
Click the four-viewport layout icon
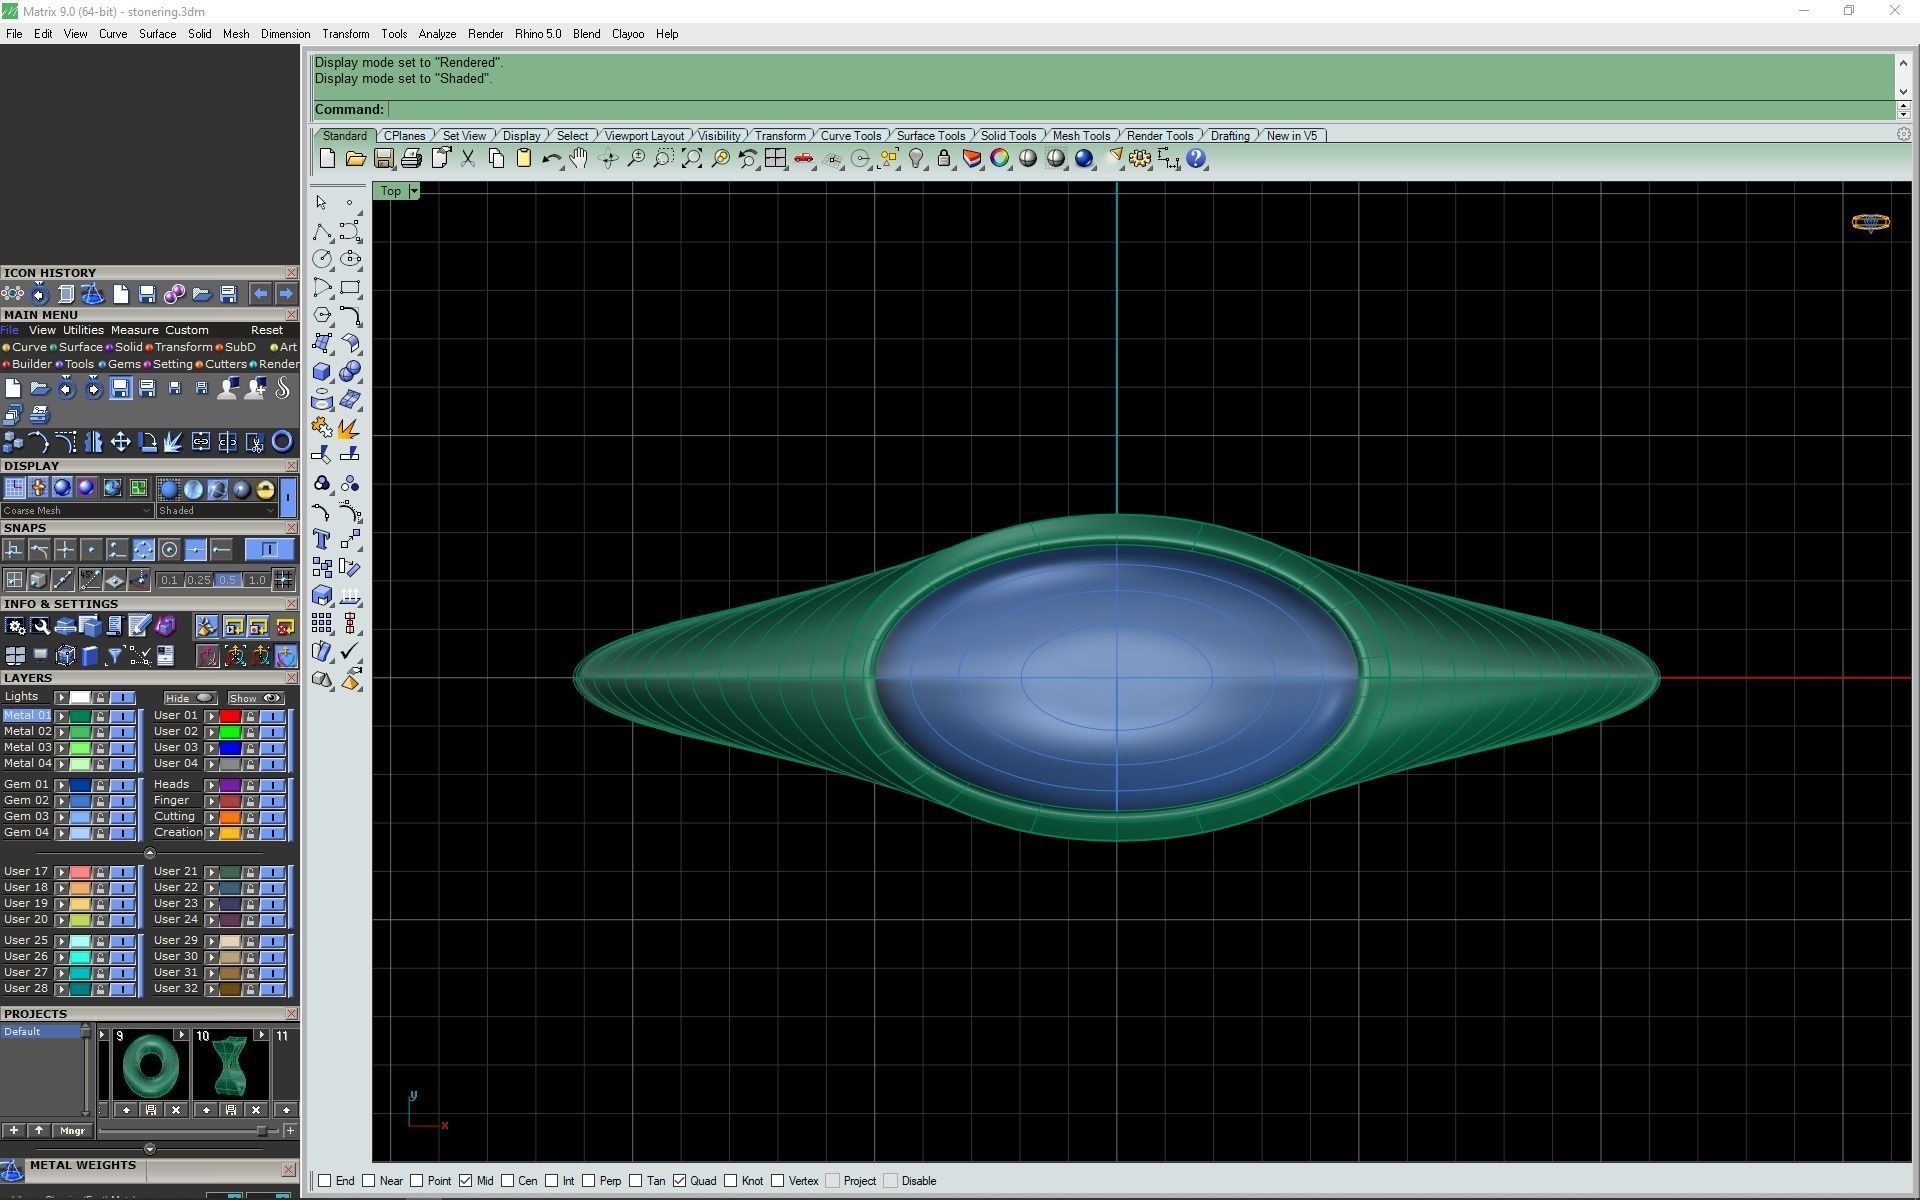coord(775,158)
